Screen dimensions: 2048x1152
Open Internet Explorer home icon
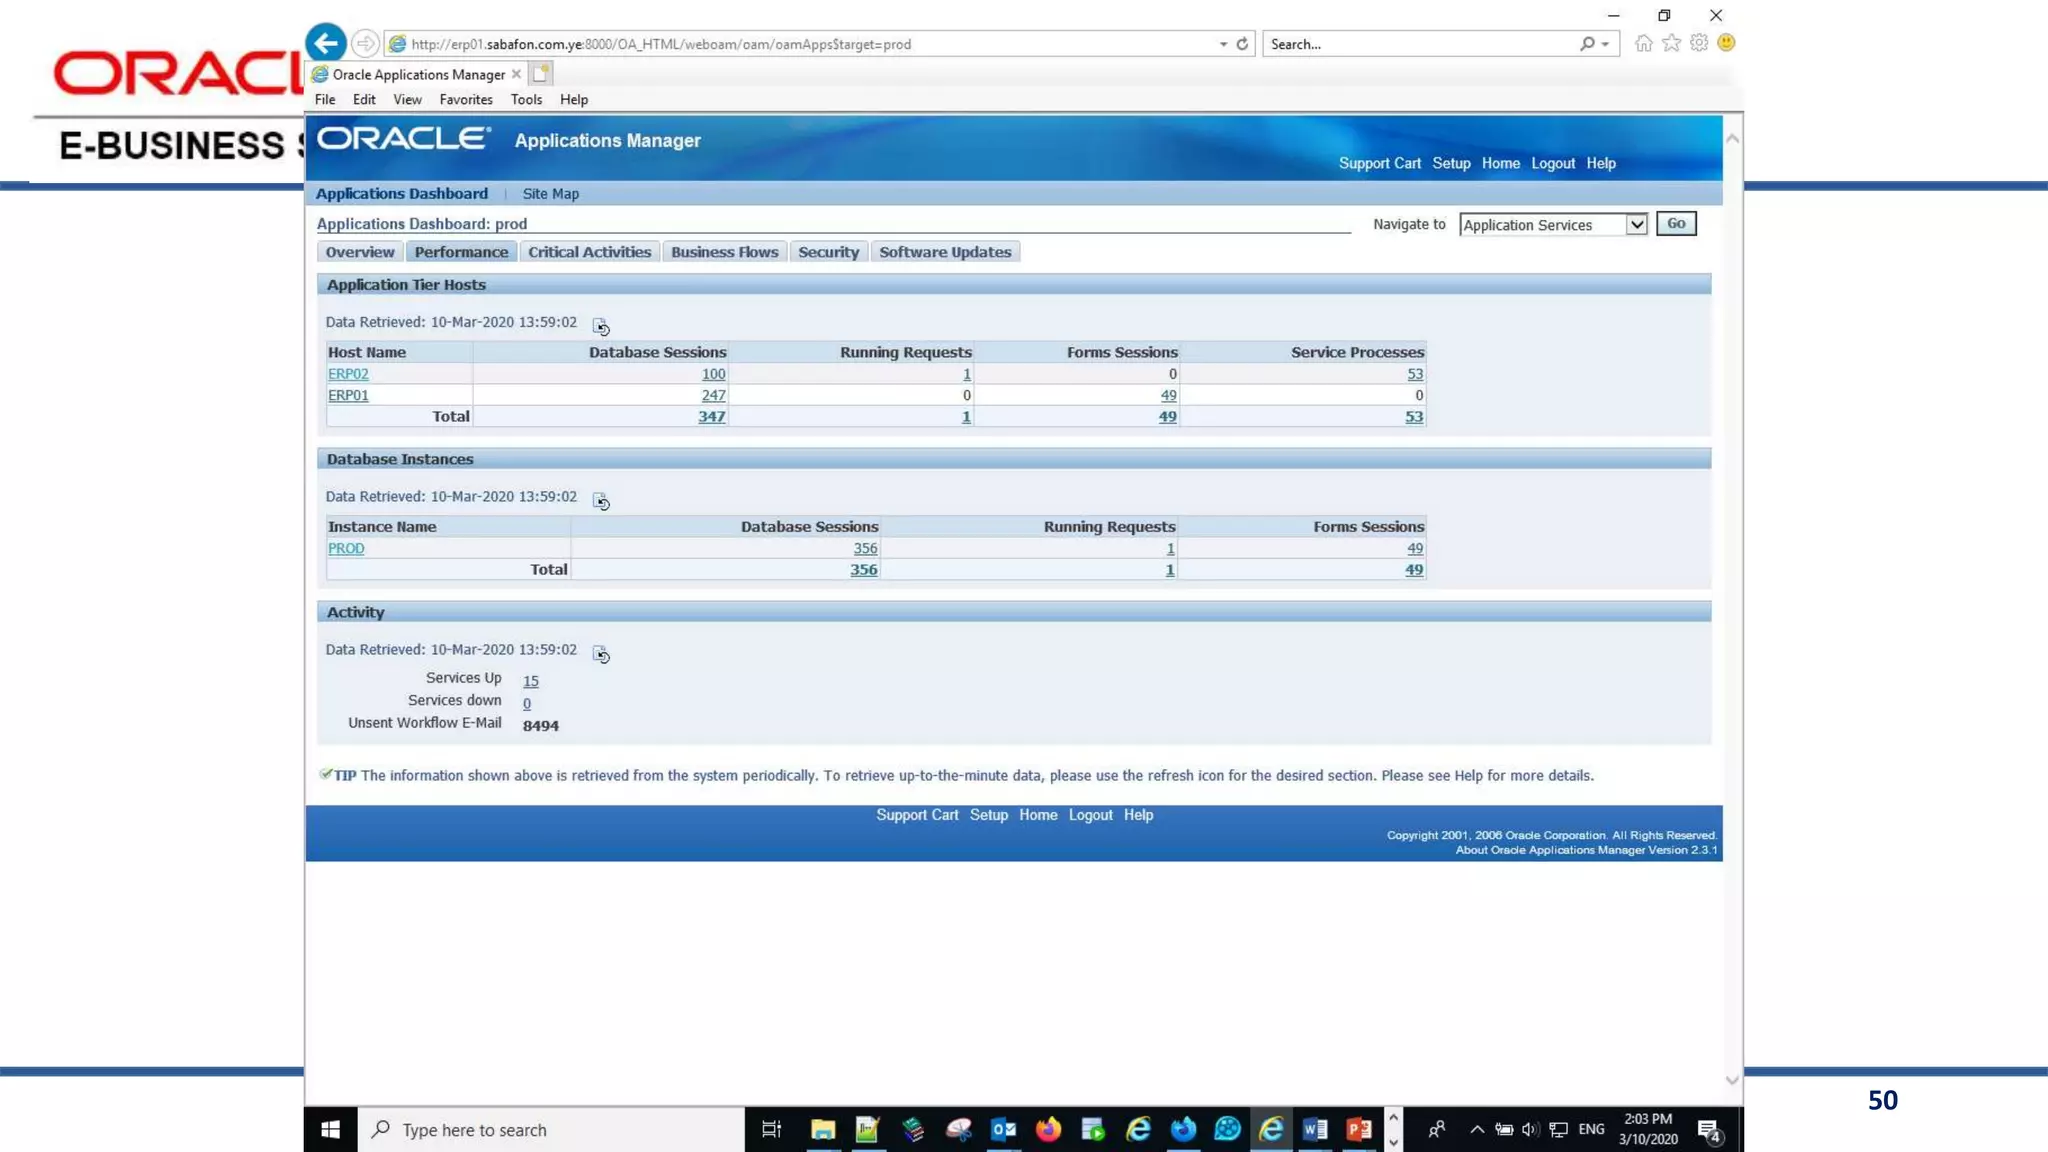[x=1643, y=43]
